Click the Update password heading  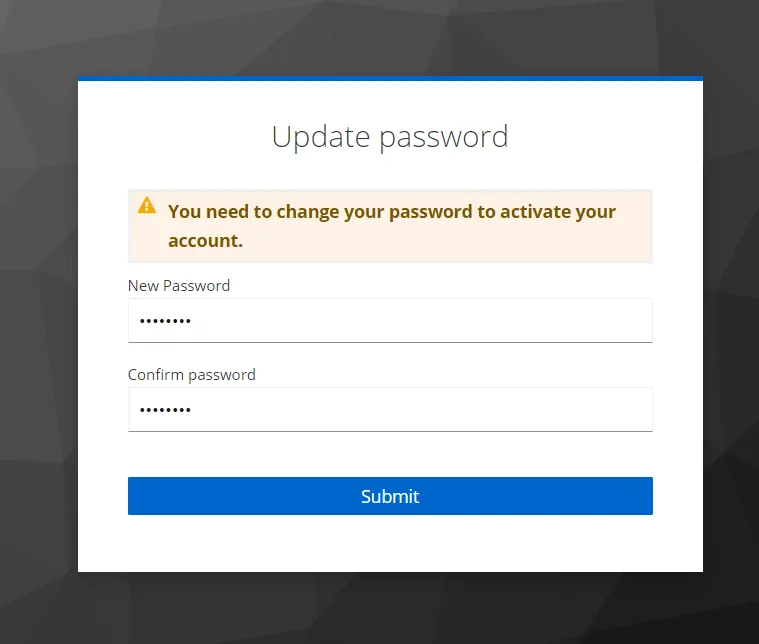390,137
